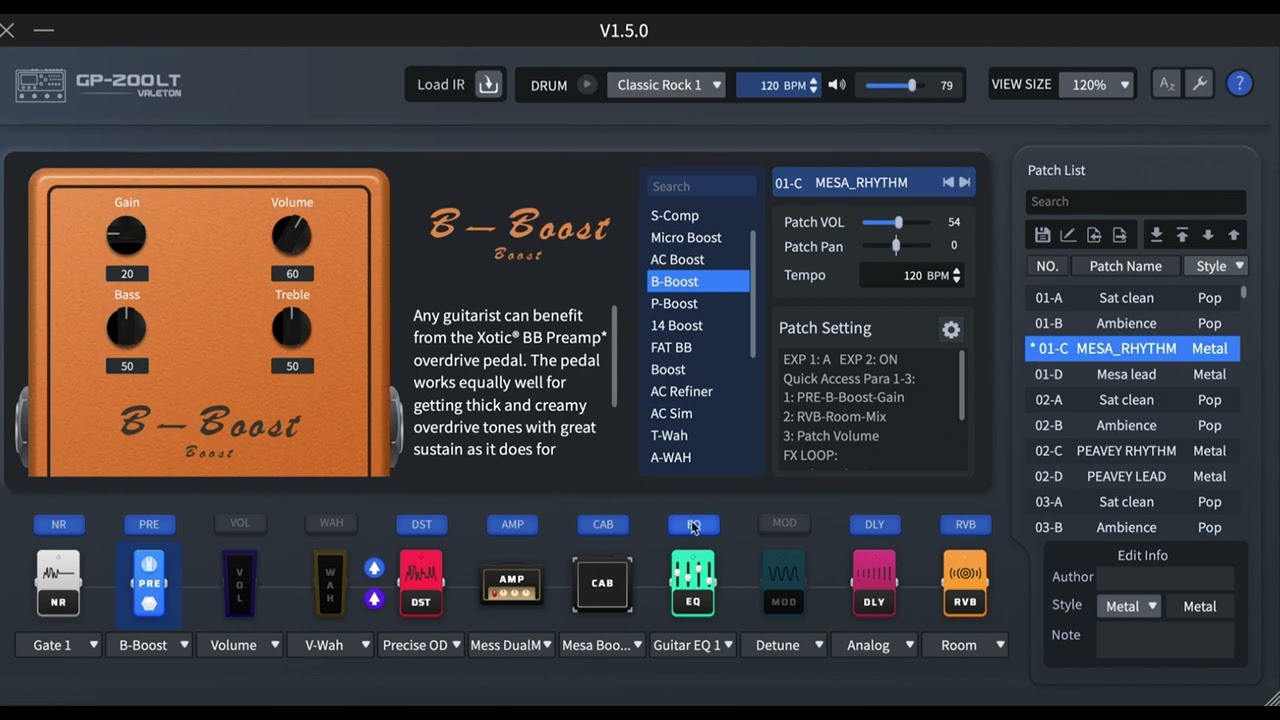The image size is (1280, 720).
Task: Select the CAB module icon
Action: [602, 583]
